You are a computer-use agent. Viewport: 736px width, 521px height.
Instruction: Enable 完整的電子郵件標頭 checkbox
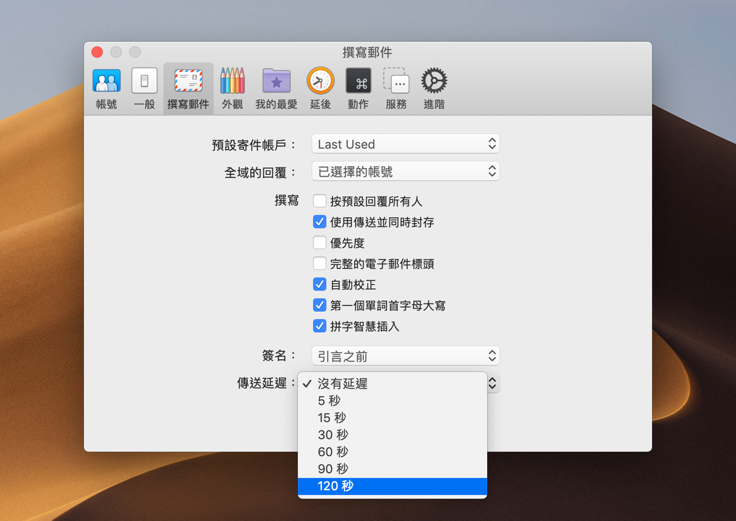coord(320,263)
